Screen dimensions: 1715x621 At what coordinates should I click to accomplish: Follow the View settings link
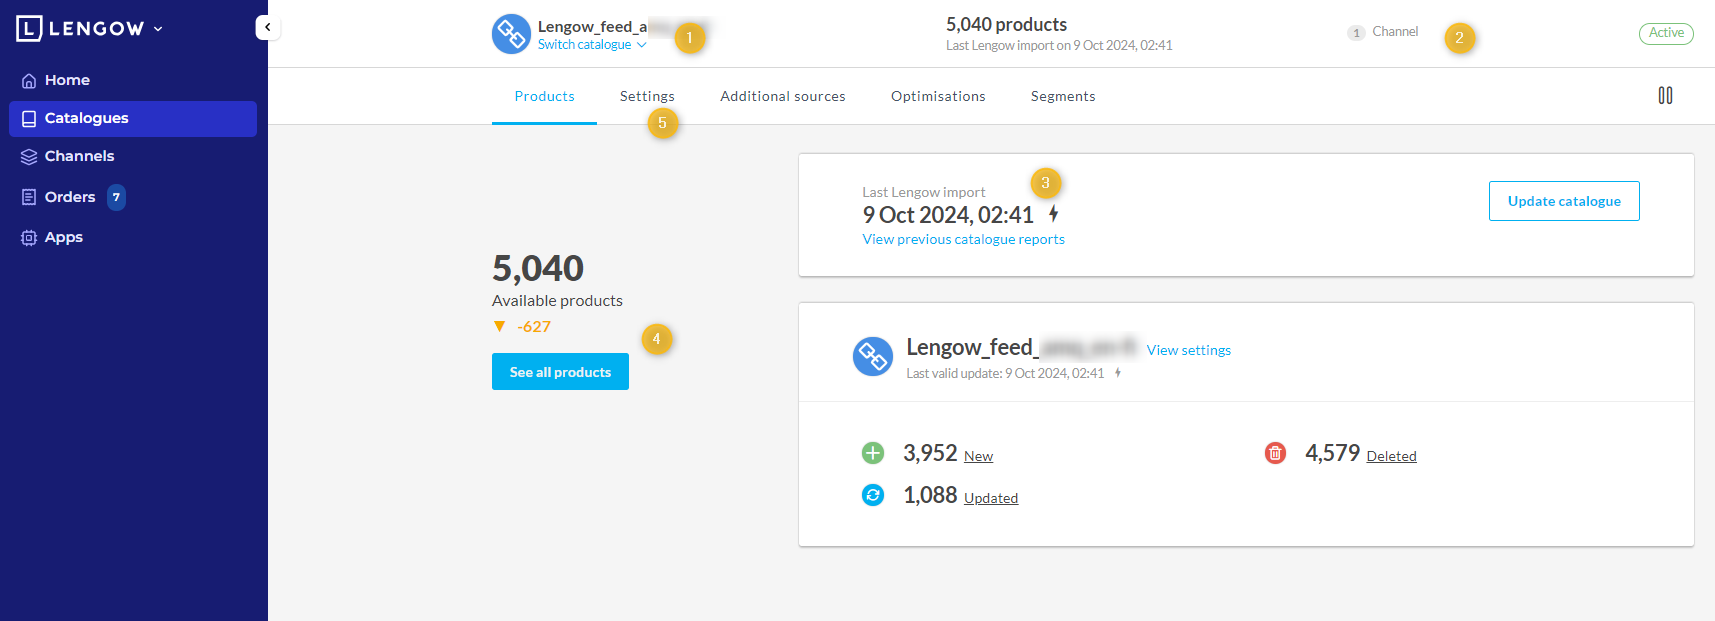pyautogui.click(x=1188, y=351)
